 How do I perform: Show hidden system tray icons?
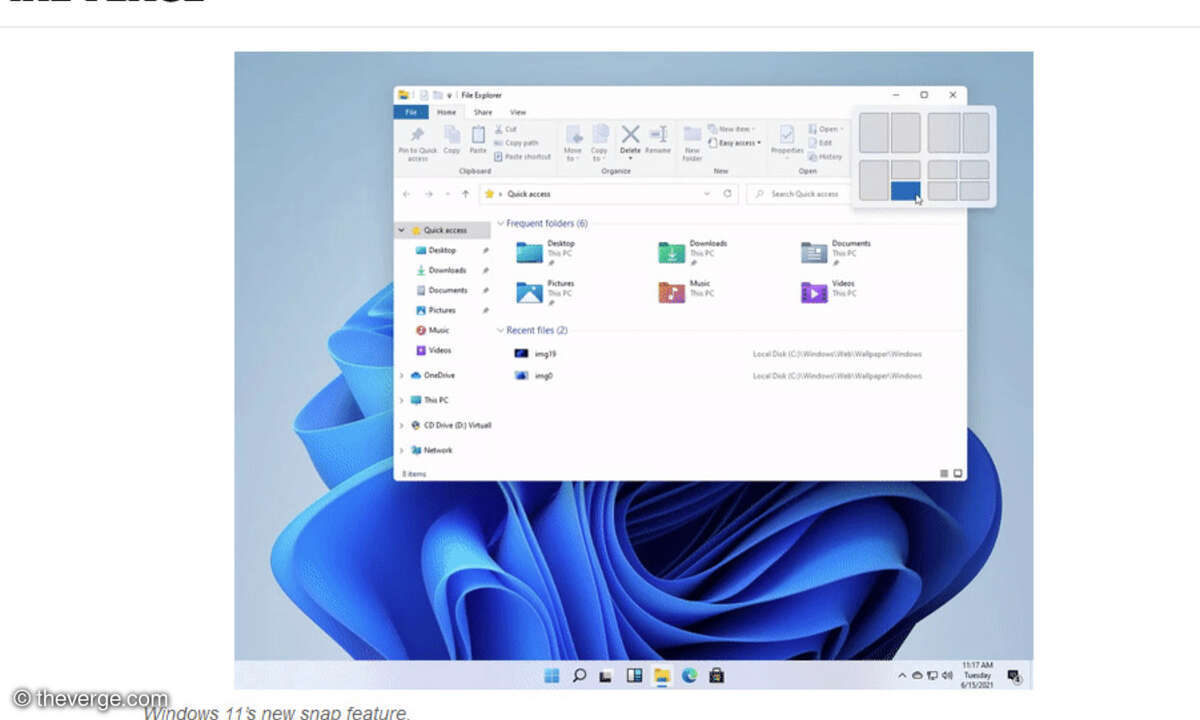(x=903, y=676)
